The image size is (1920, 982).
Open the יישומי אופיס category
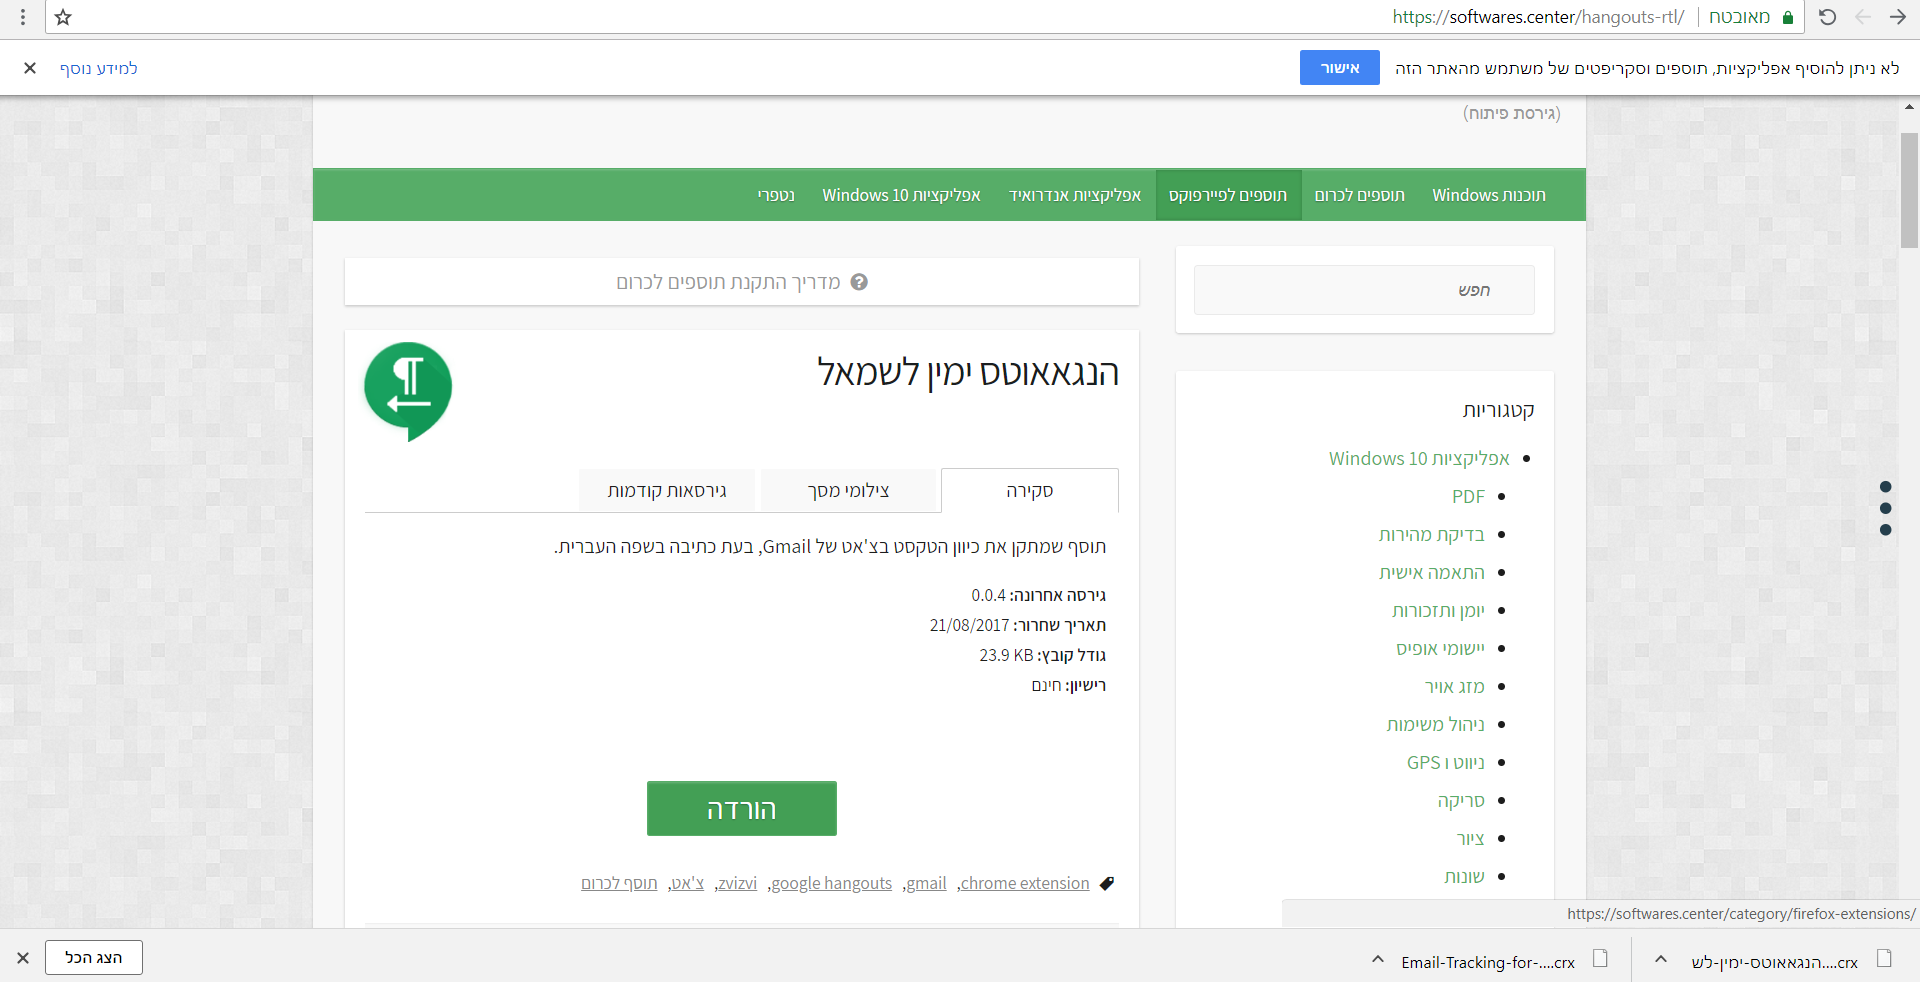1441,648
